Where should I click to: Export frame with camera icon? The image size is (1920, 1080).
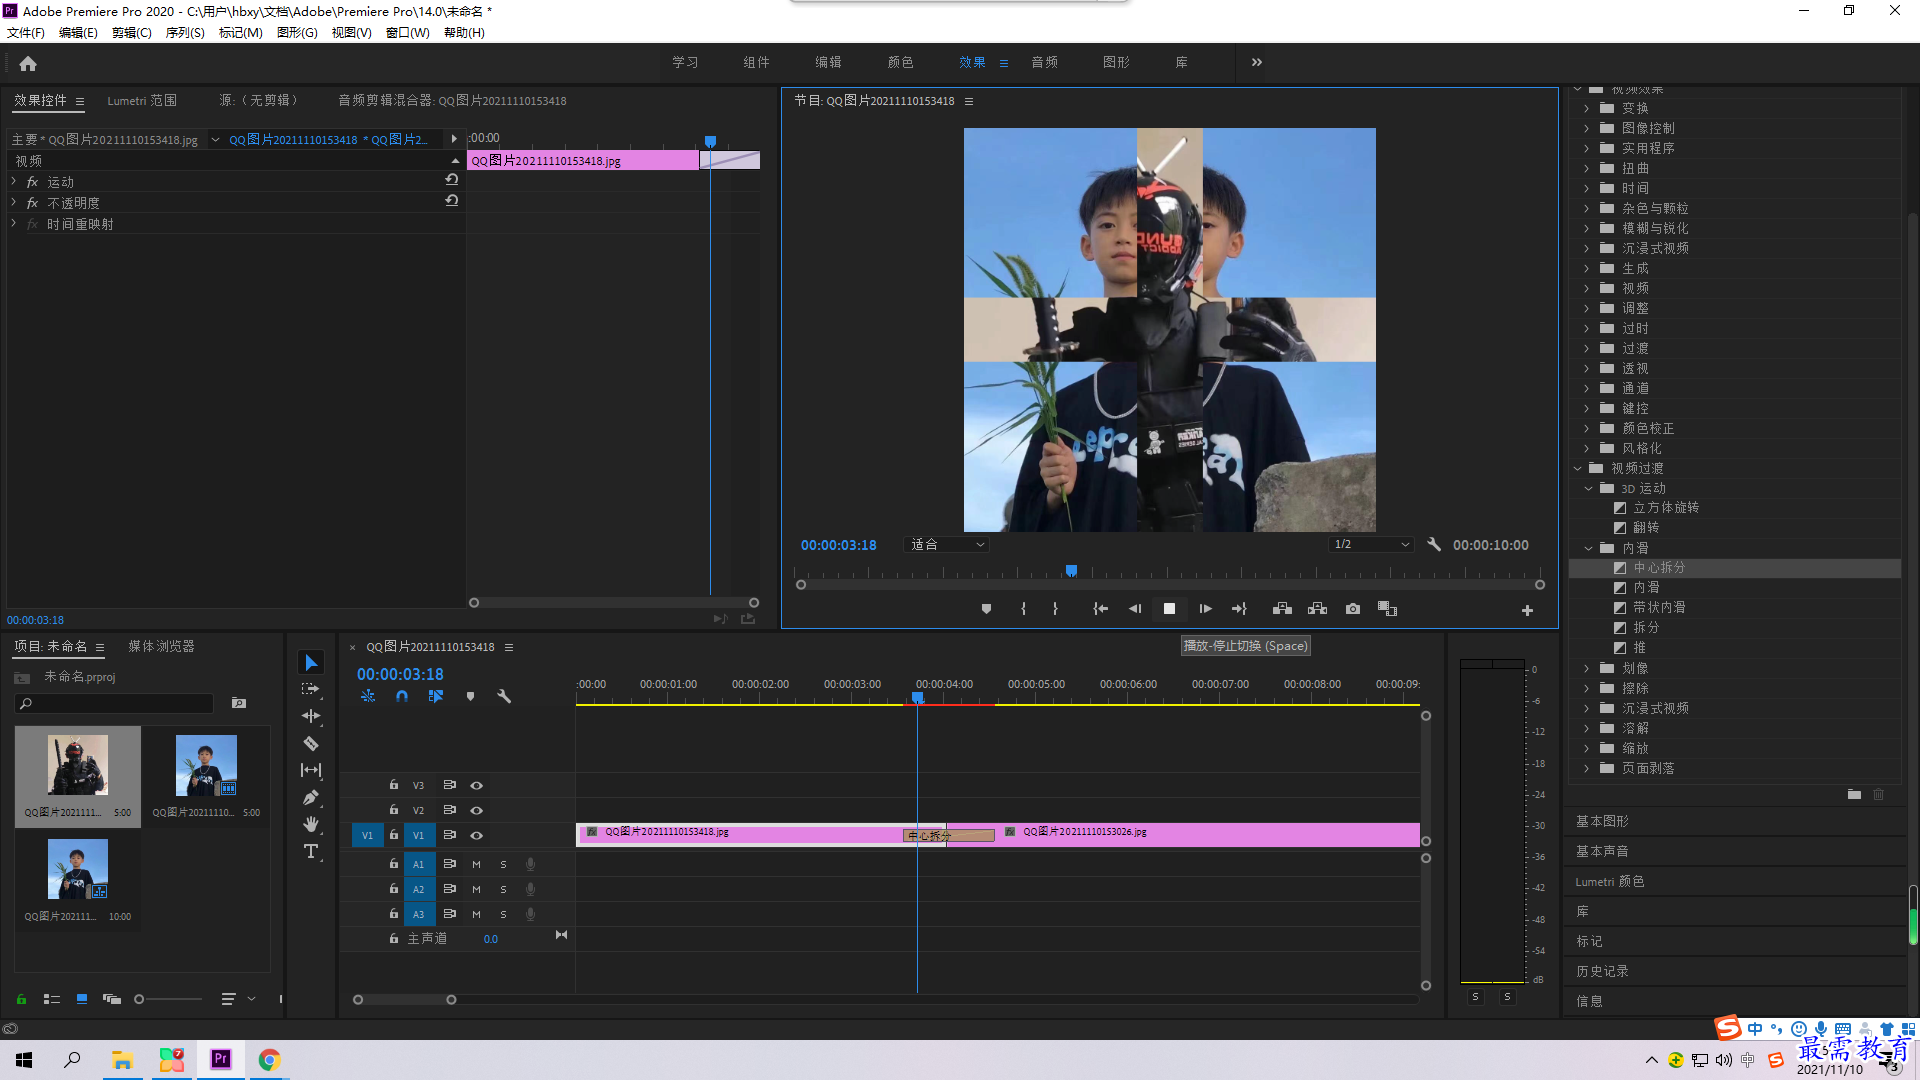pyautogui.click(x=1353, y=609)
